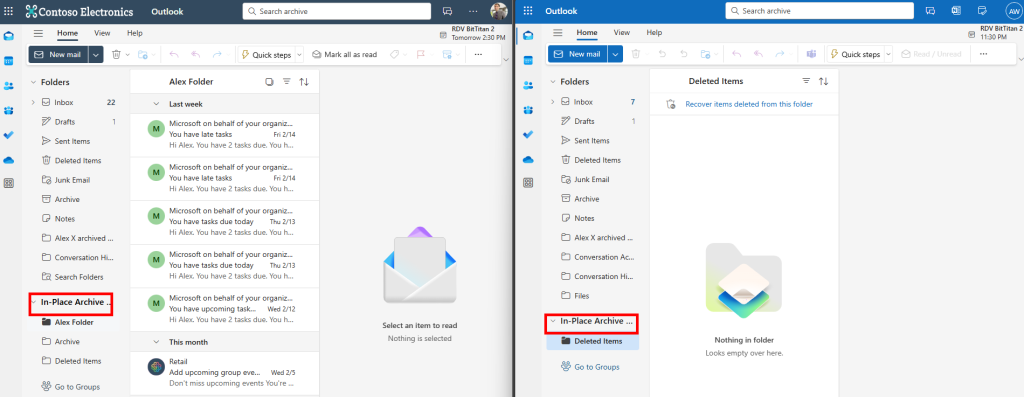1024x397 pixels.
Task: Switch to View tab in Contoso window
Action: pyautogui.click(x=102, y=33)
